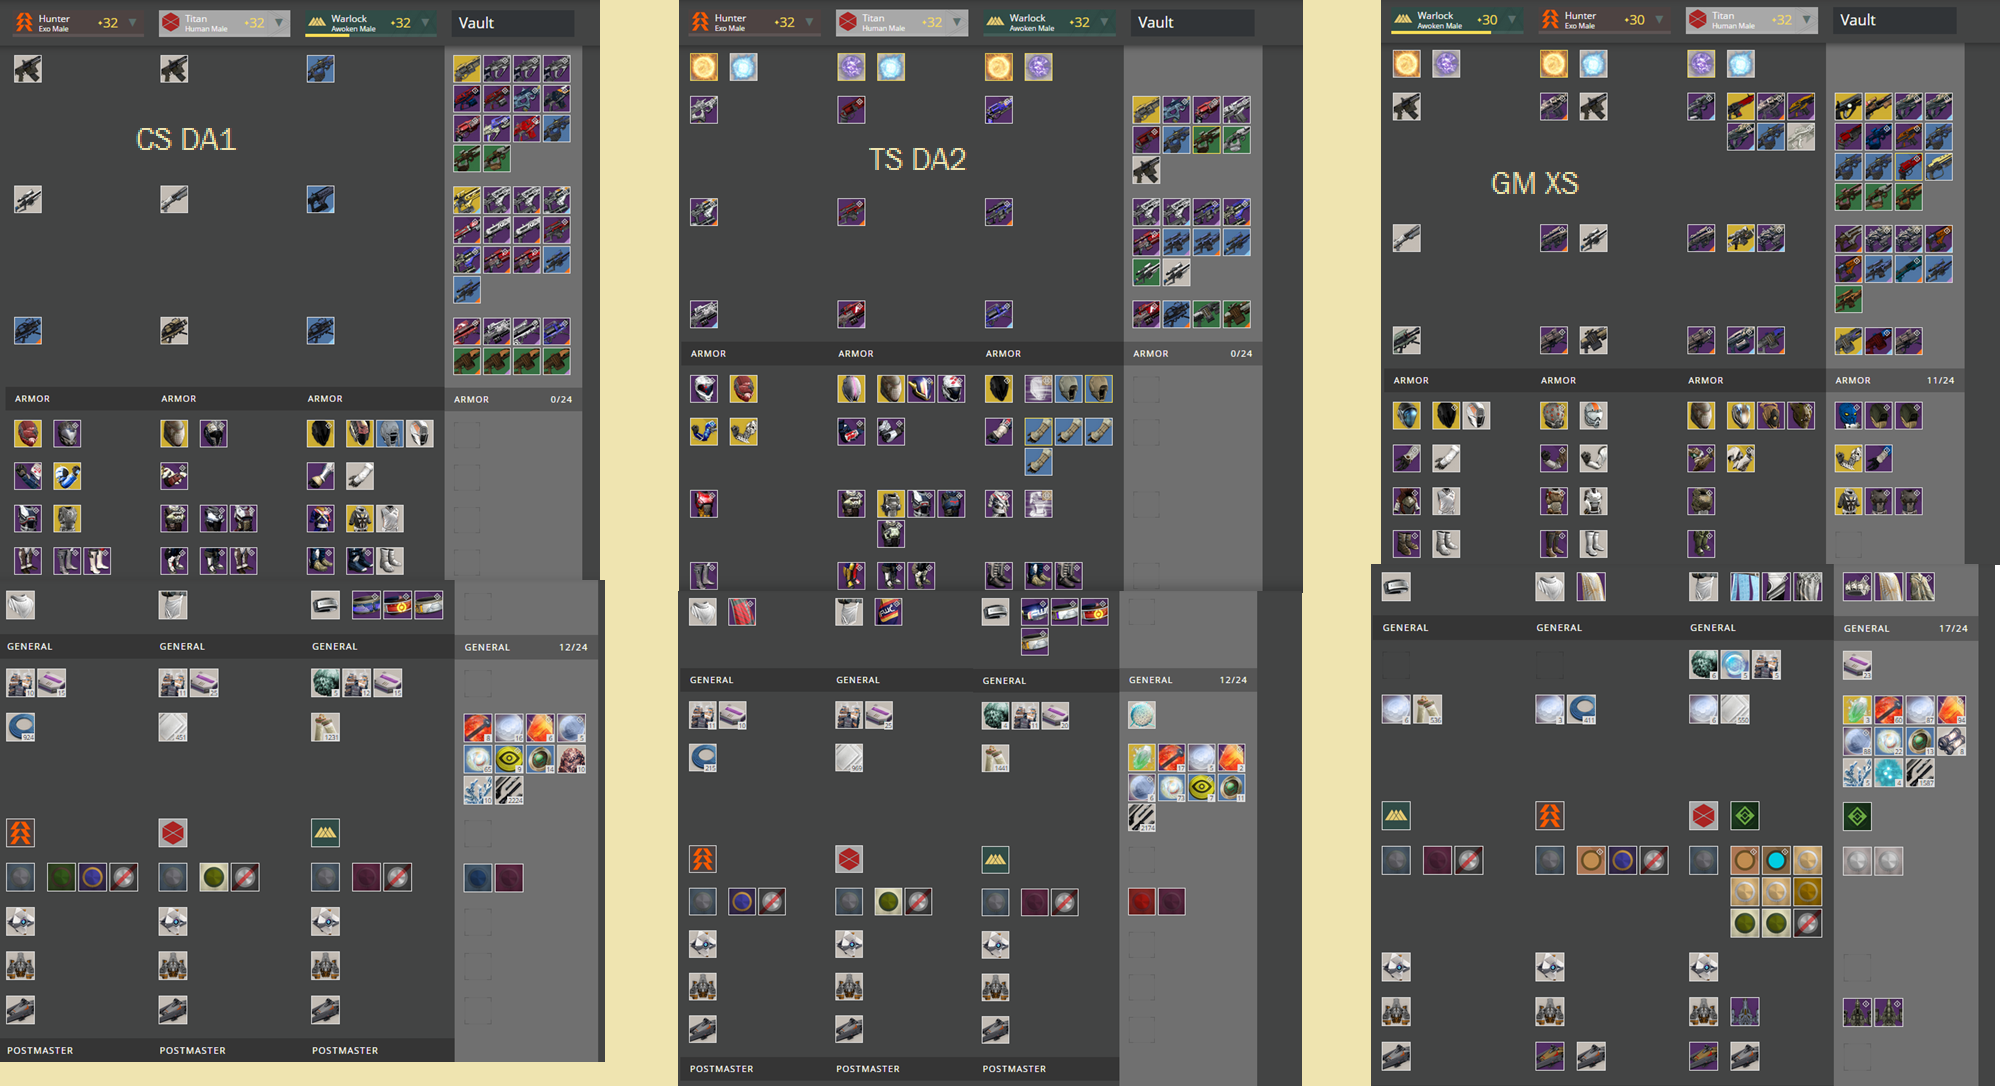
Task: Select the material stack showing 1587 count
Action: tap(1920, 772)
